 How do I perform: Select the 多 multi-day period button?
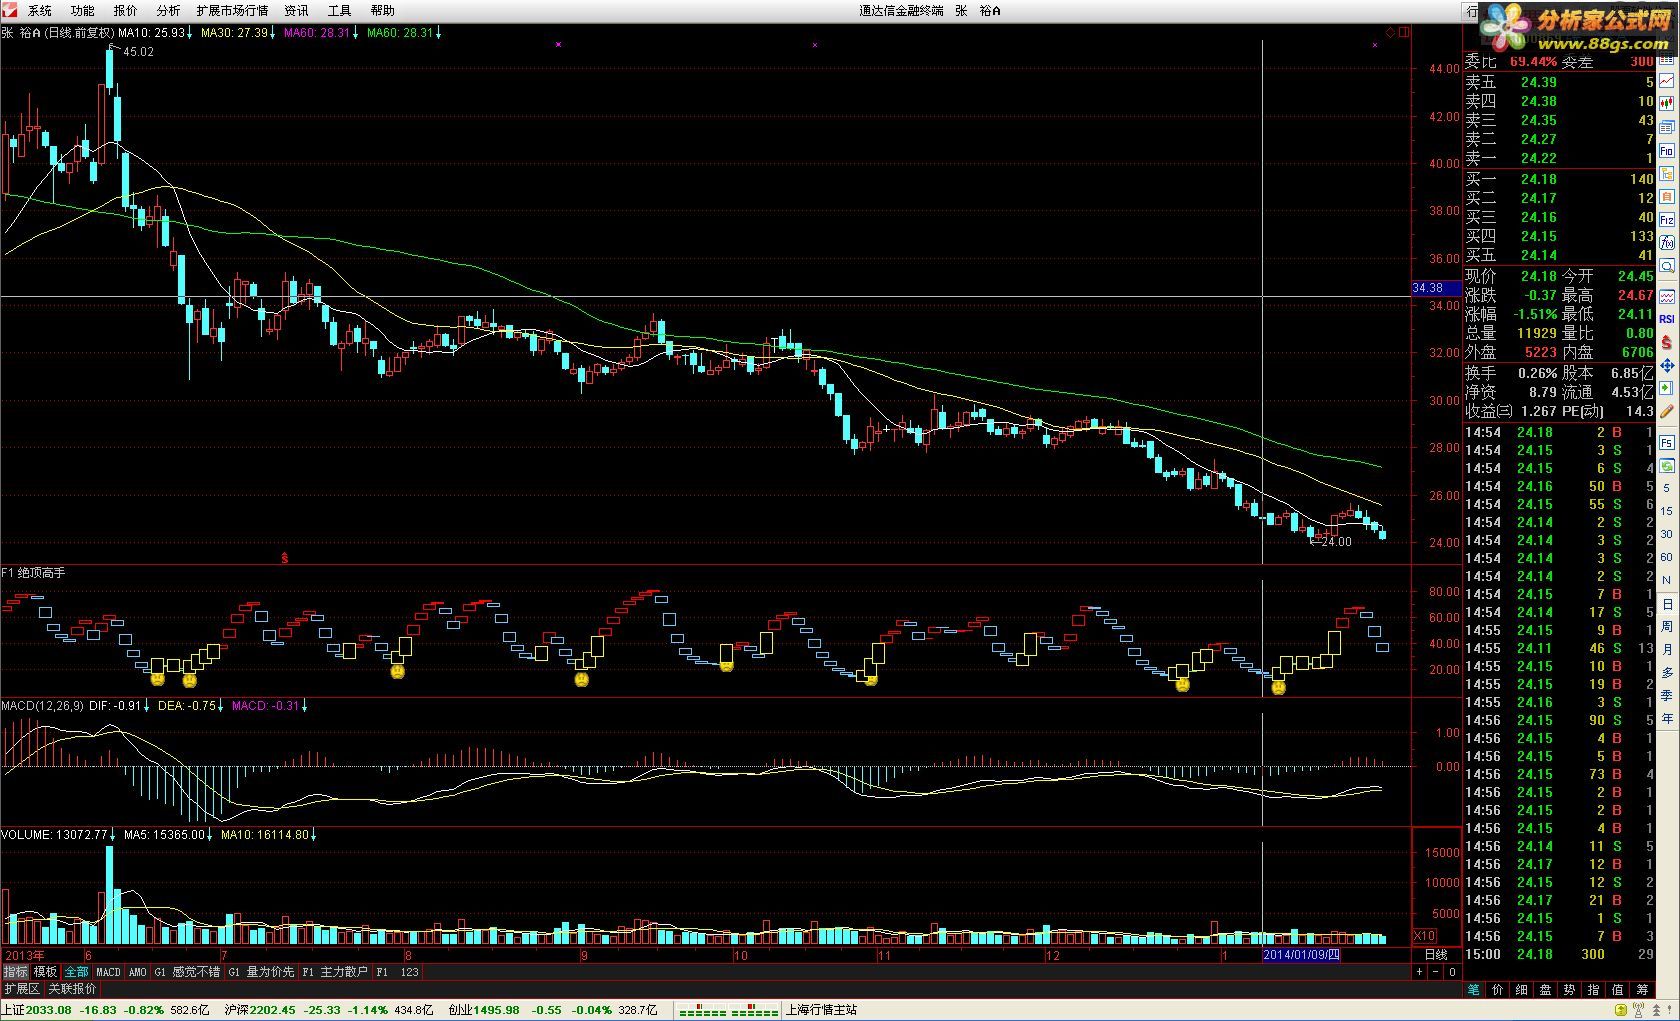pos(1667,672)
